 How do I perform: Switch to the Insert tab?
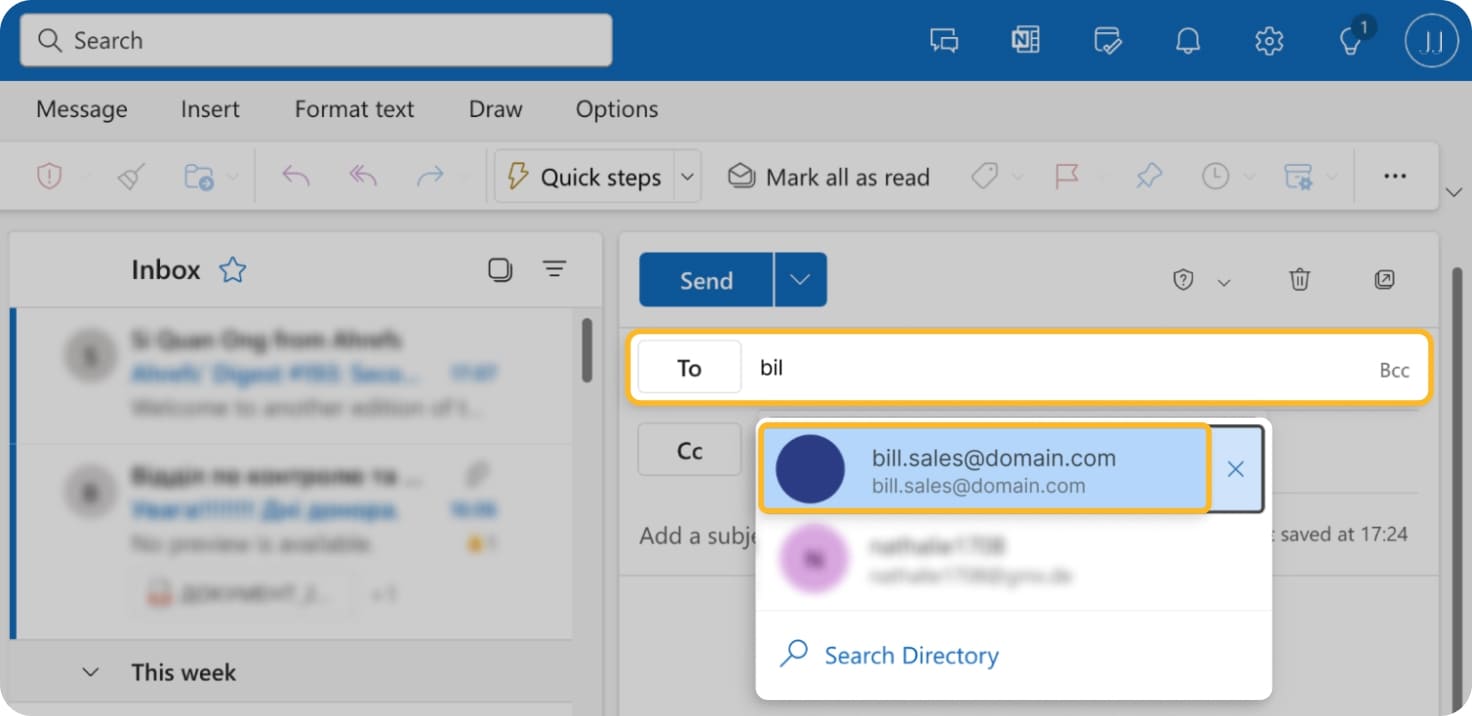[210, 109]
